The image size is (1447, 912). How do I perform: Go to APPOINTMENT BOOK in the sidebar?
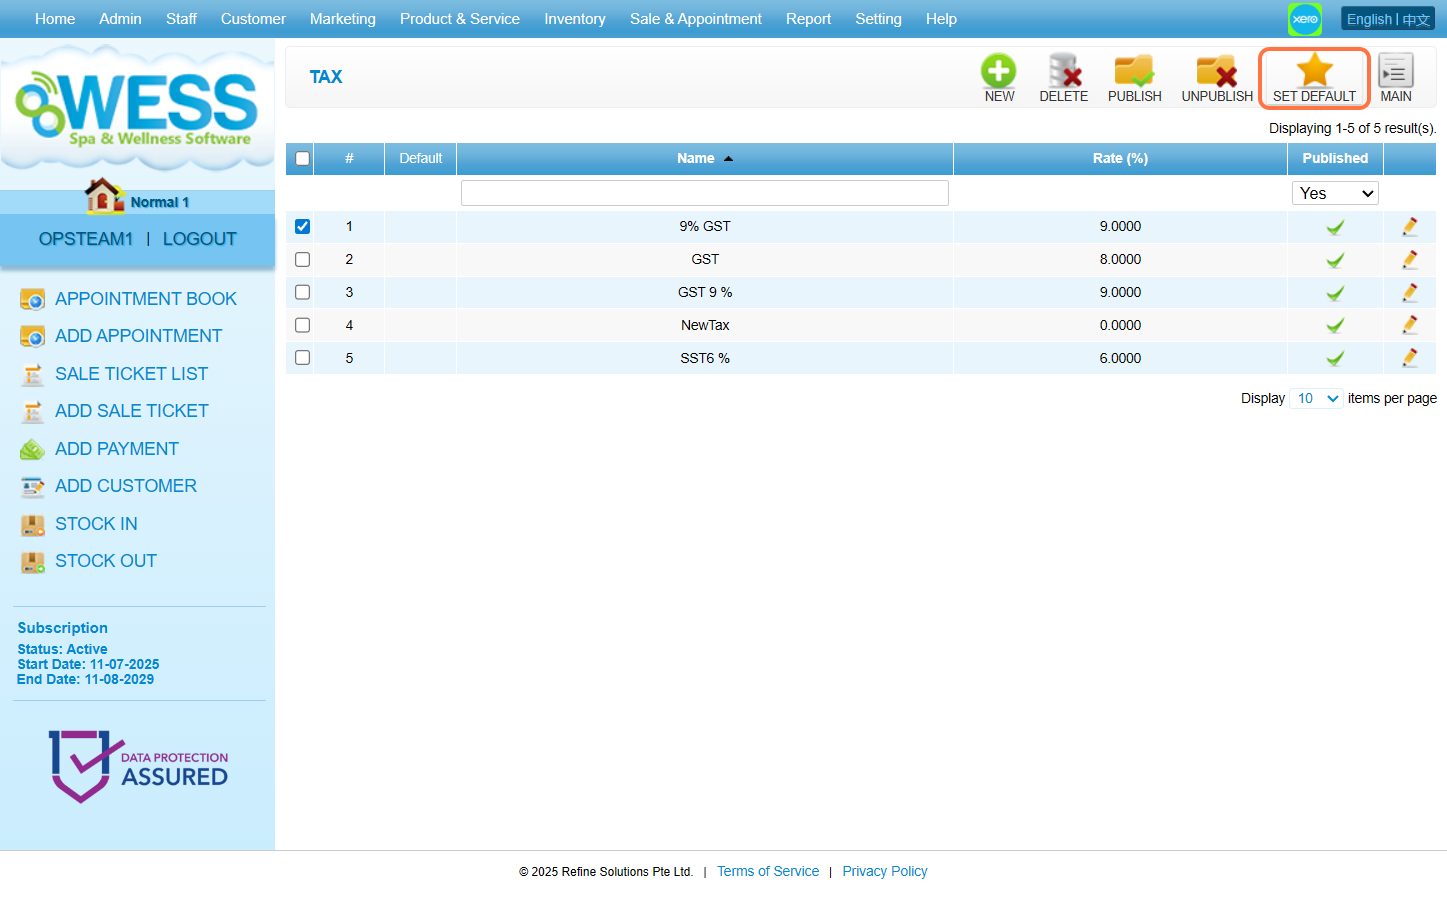pyautogui.click(x=146, y=299)
